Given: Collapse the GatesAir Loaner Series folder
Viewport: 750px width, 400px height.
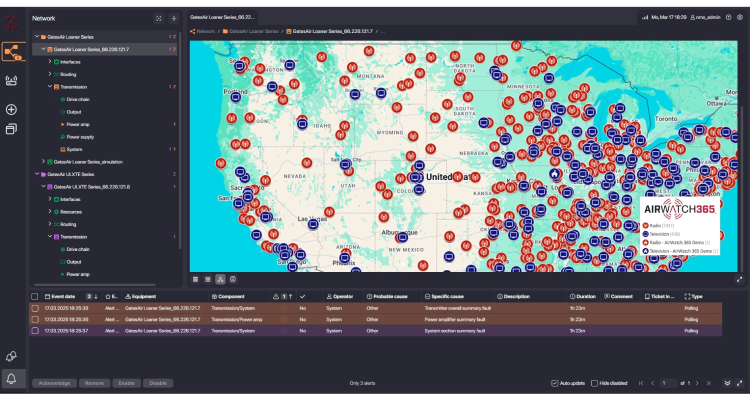Looking at the screenshot, I should point(35,37).
